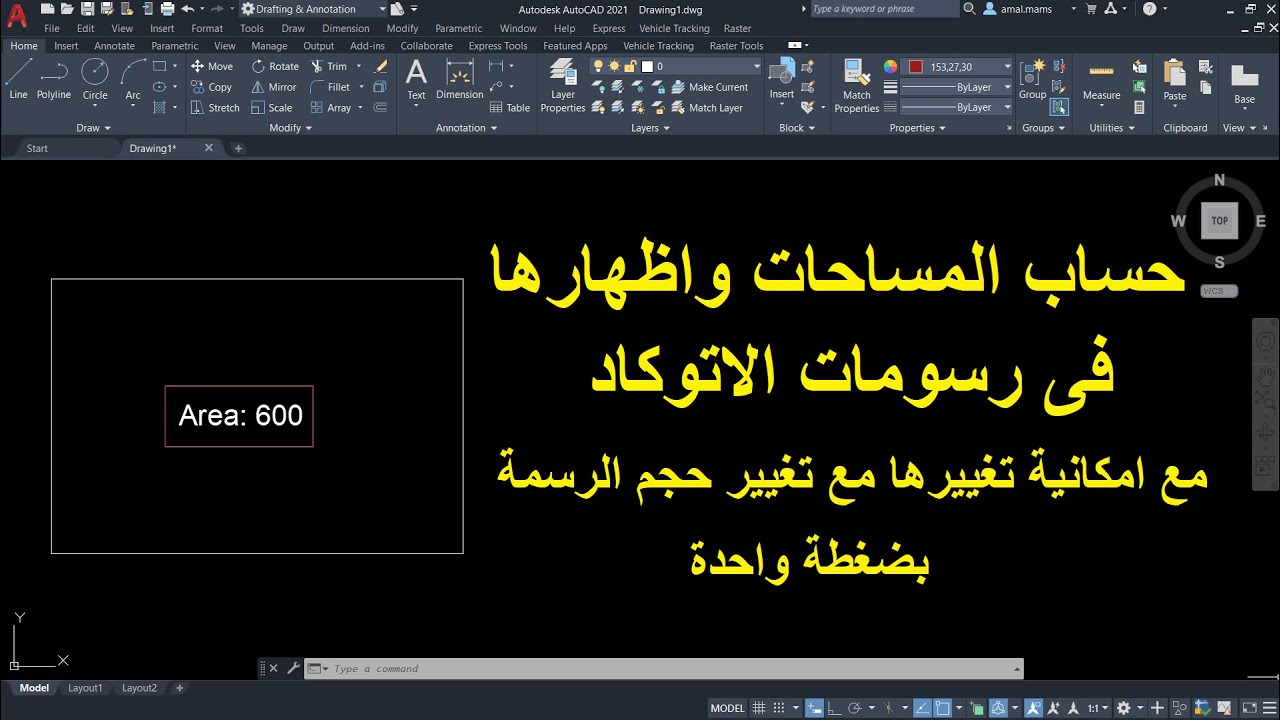Open the annotation scale 1:1 dropdown
This screenshot has width=1280, height=720.
coord(1096,708)
